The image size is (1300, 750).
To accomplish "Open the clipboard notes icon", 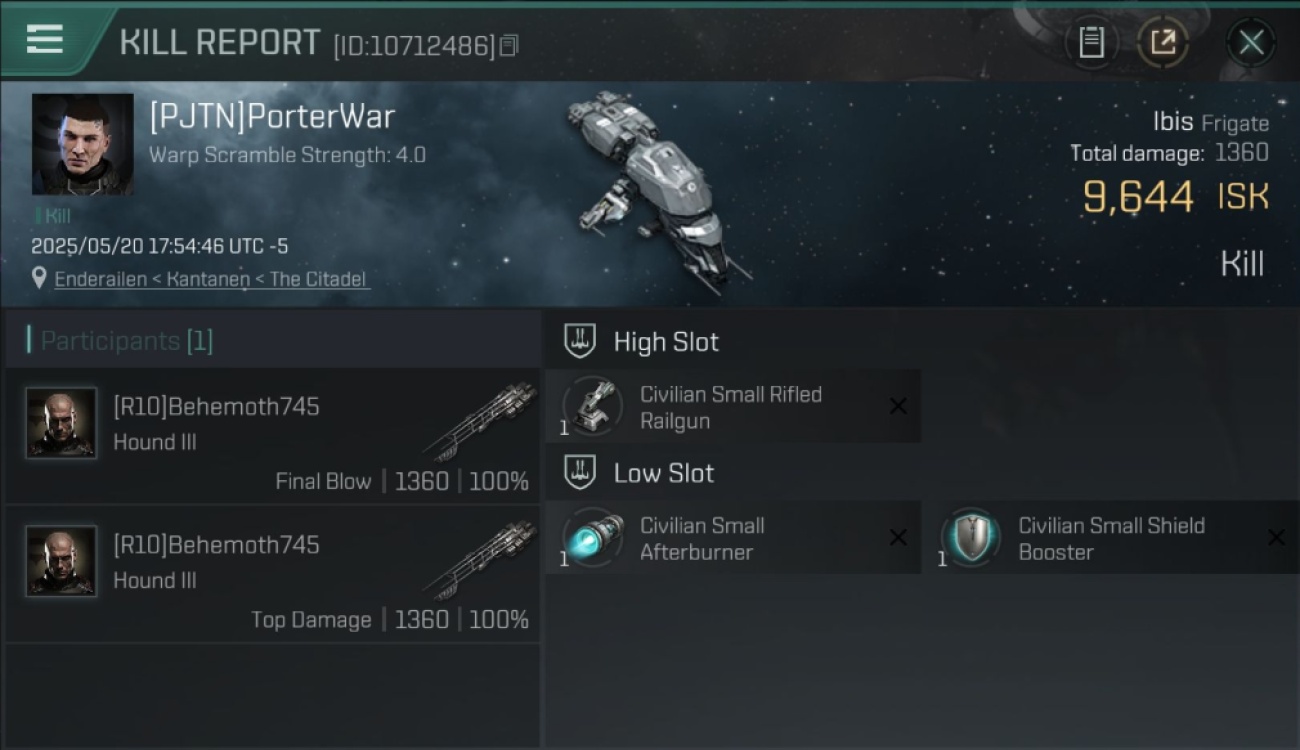I will click(x=1091, y=43).
